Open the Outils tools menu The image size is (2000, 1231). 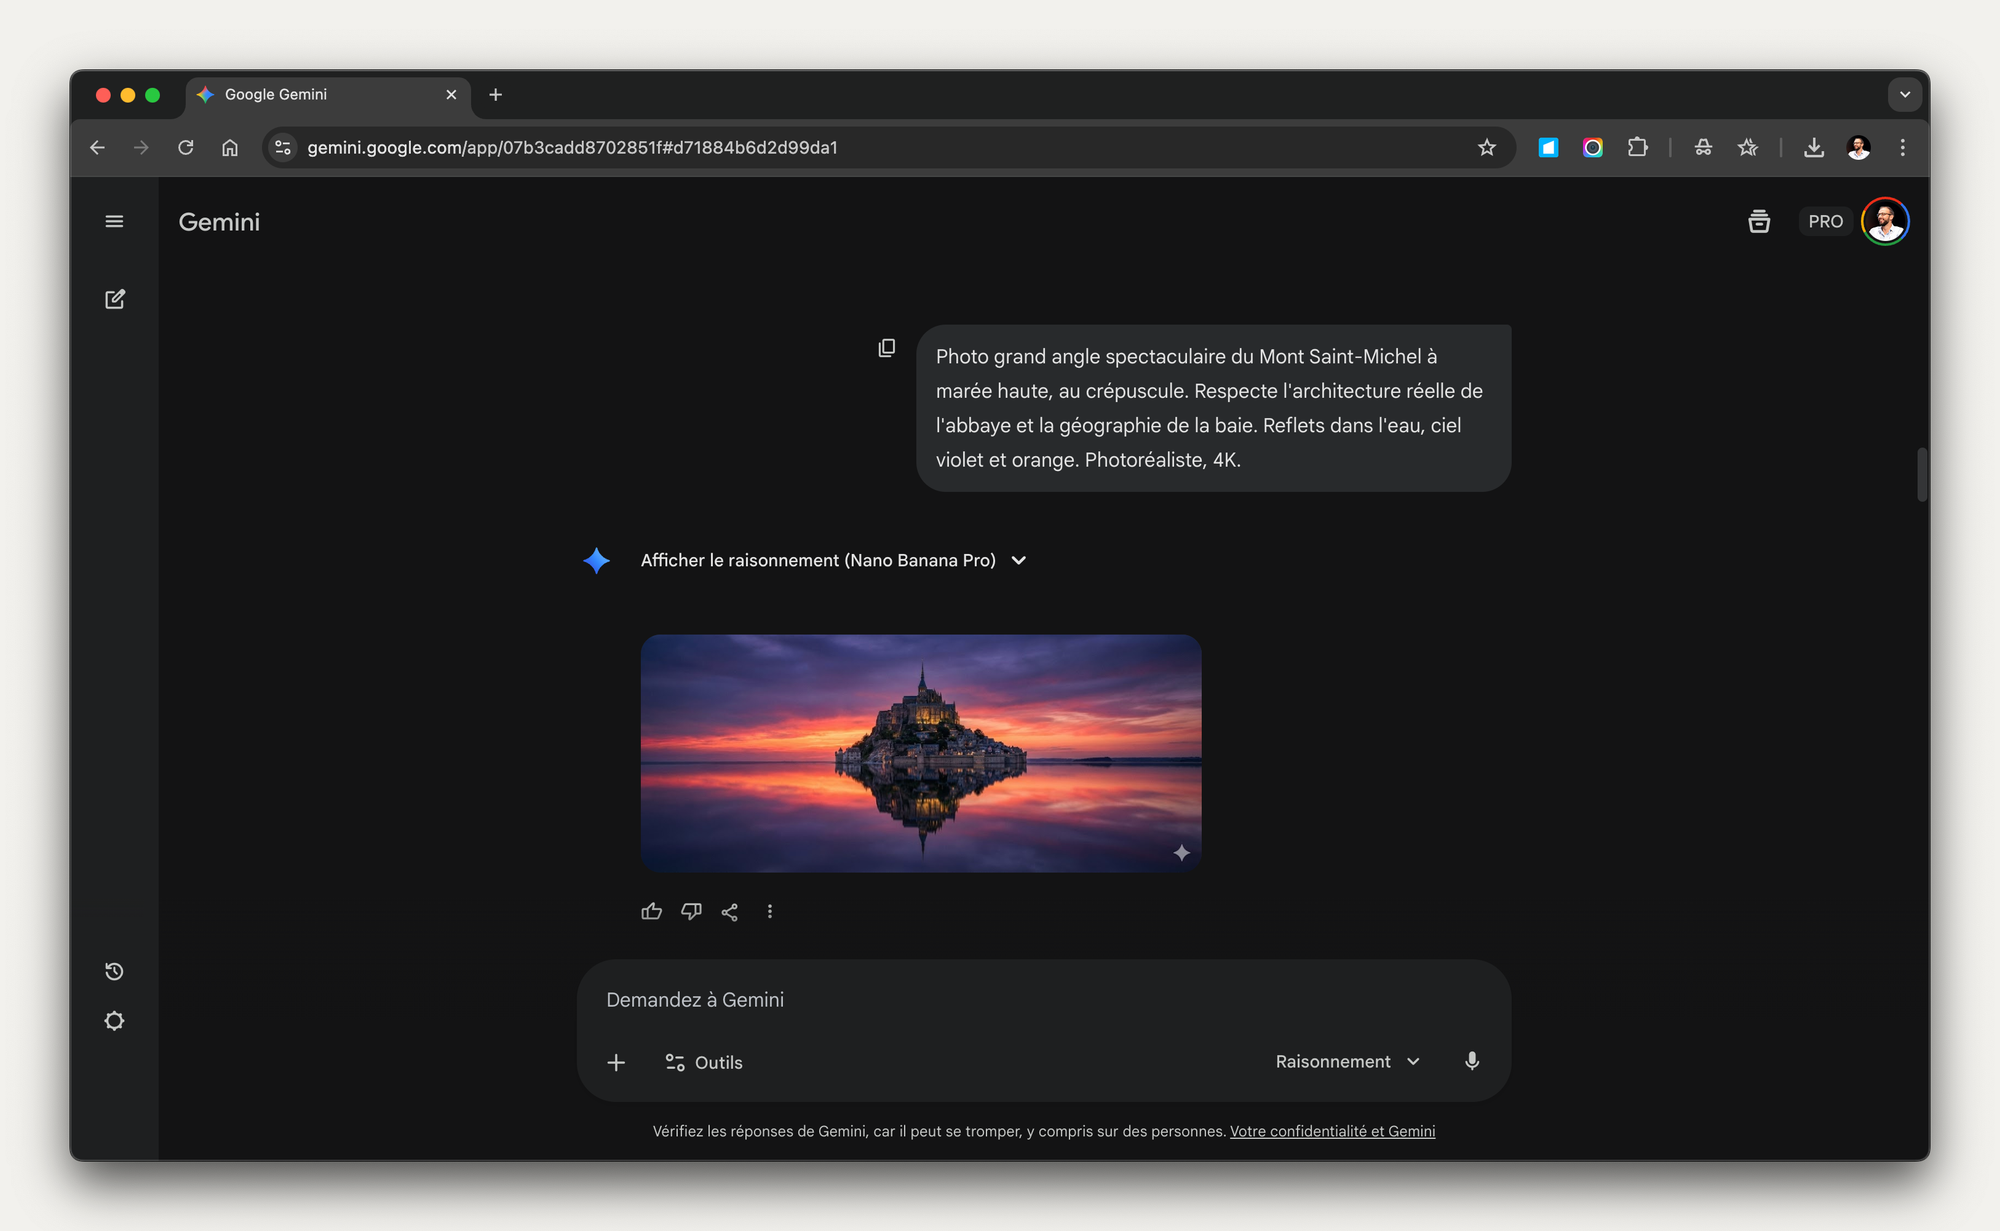pos(704,1062)
